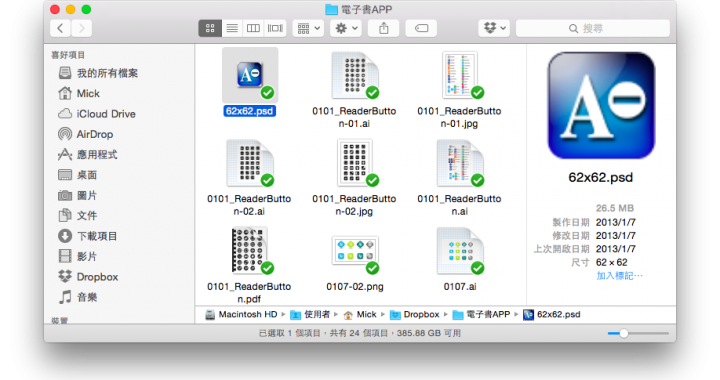Image resolution: width=720 pixels, height=380 pixels.
Task: Select the 0101_ReaderButton-02.ai file
Action: pyautogui.click(x=250, y=163)
